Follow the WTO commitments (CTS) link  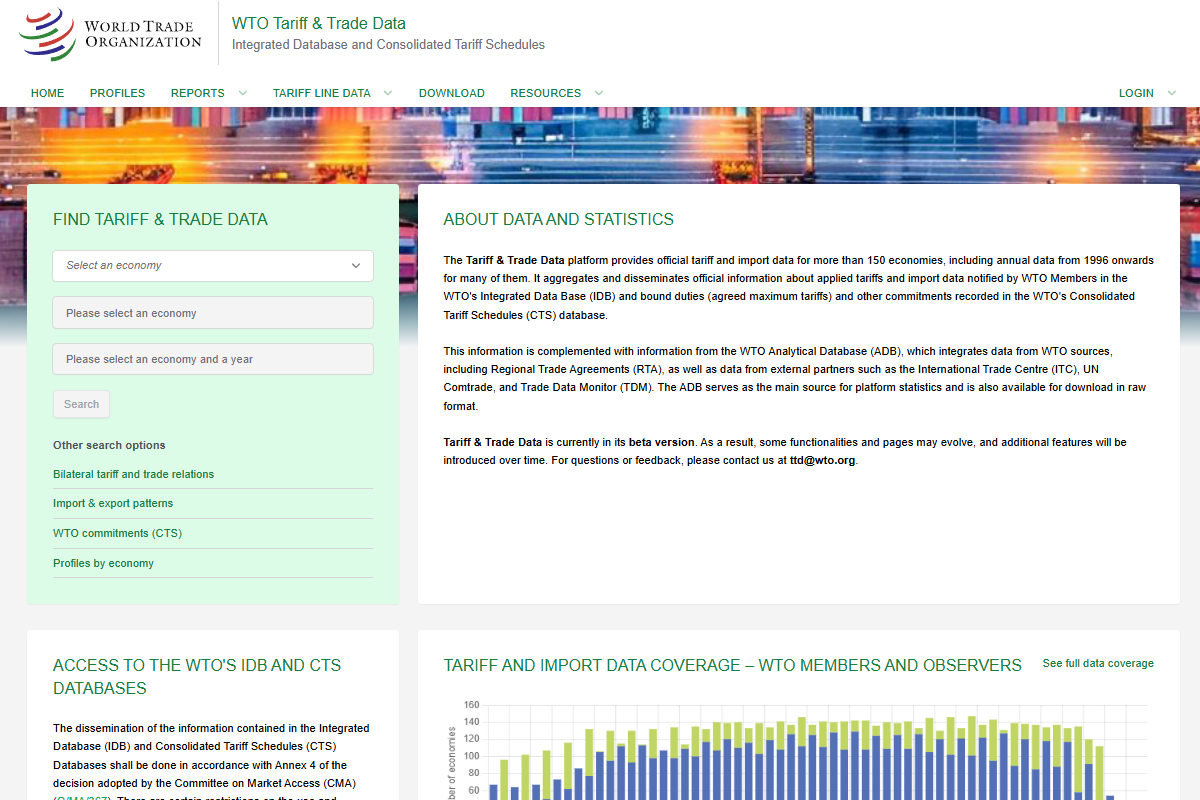117,533
